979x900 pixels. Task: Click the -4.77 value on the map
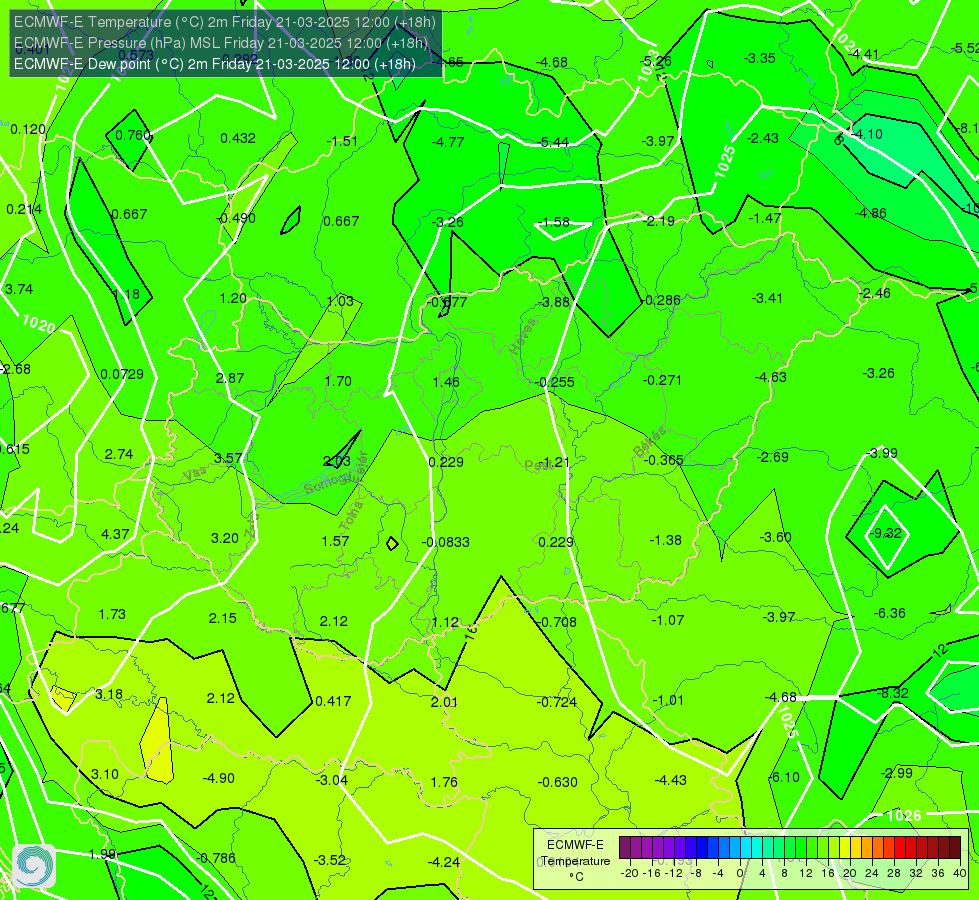coord(448,142)
